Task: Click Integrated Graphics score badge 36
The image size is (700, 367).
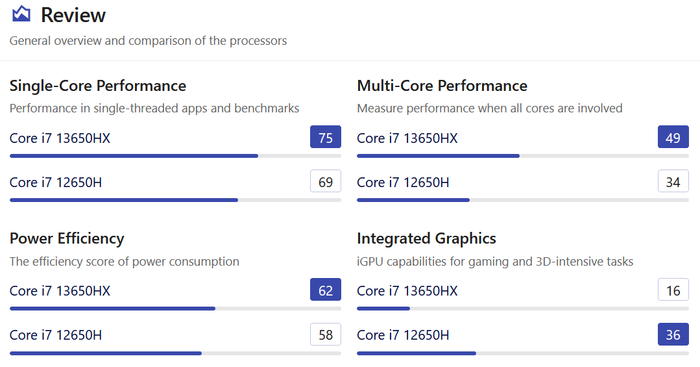Action: coord(673,334)
